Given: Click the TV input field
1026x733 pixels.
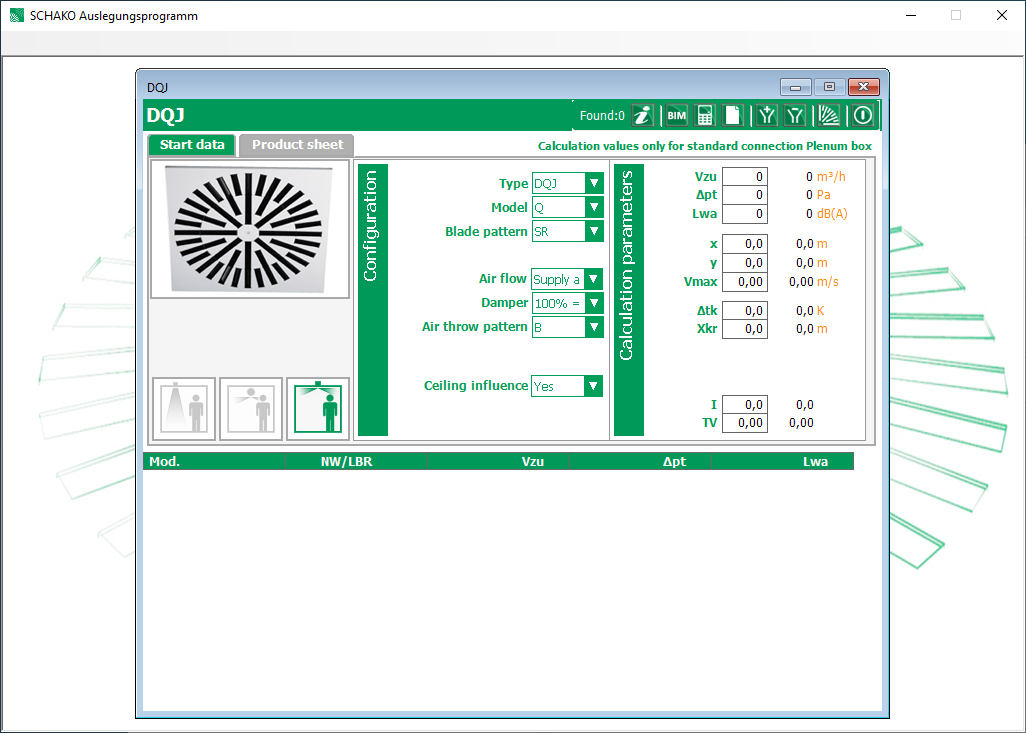Looking at the screenshot, I should click(745, 423).
